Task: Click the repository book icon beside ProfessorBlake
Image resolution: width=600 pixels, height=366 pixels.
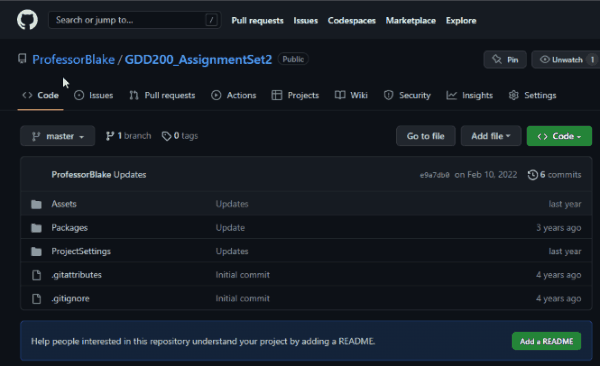Action: pyautogui.click(x=22, y=59)
